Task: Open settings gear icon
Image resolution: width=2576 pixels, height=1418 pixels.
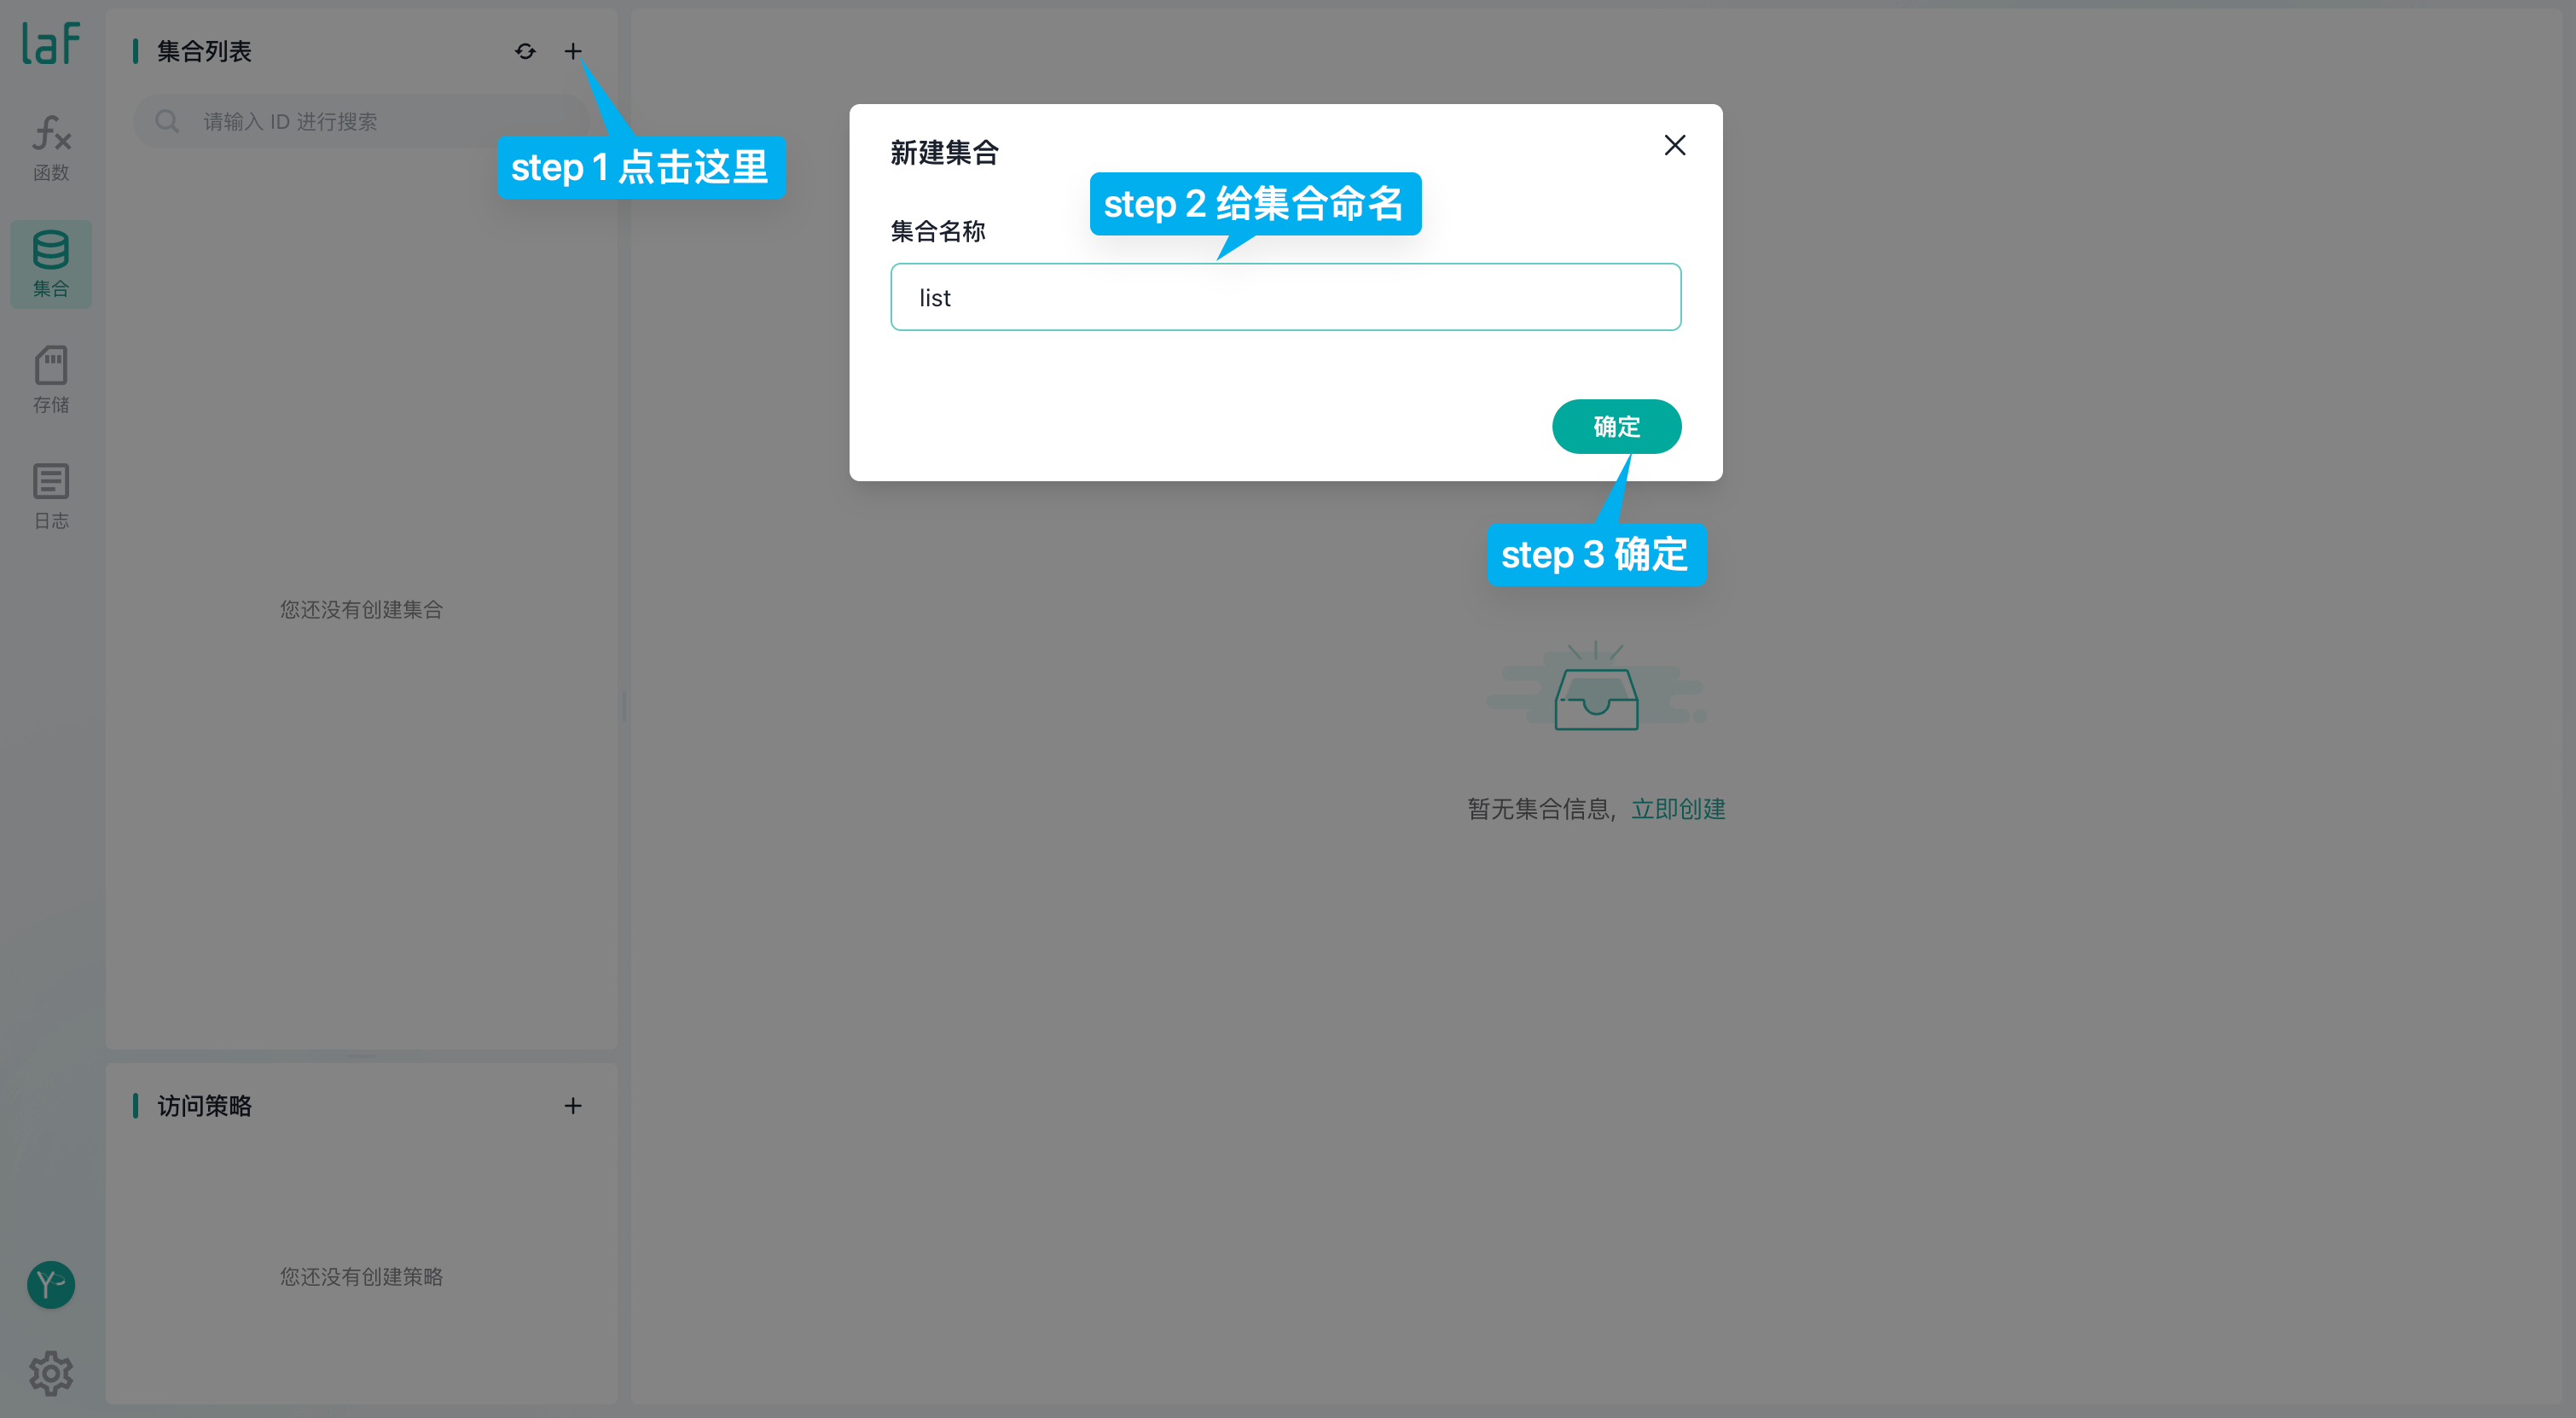Action: coord(51,1373)
